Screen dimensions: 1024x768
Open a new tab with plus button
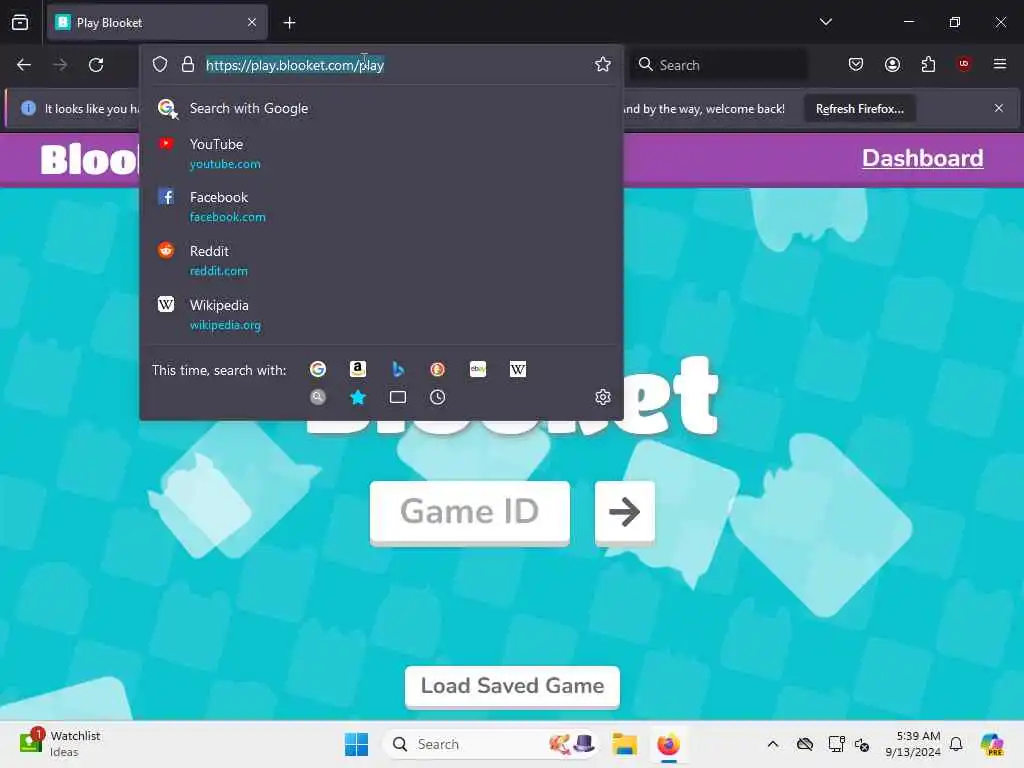pyautogui.click(x=289, y=23)
